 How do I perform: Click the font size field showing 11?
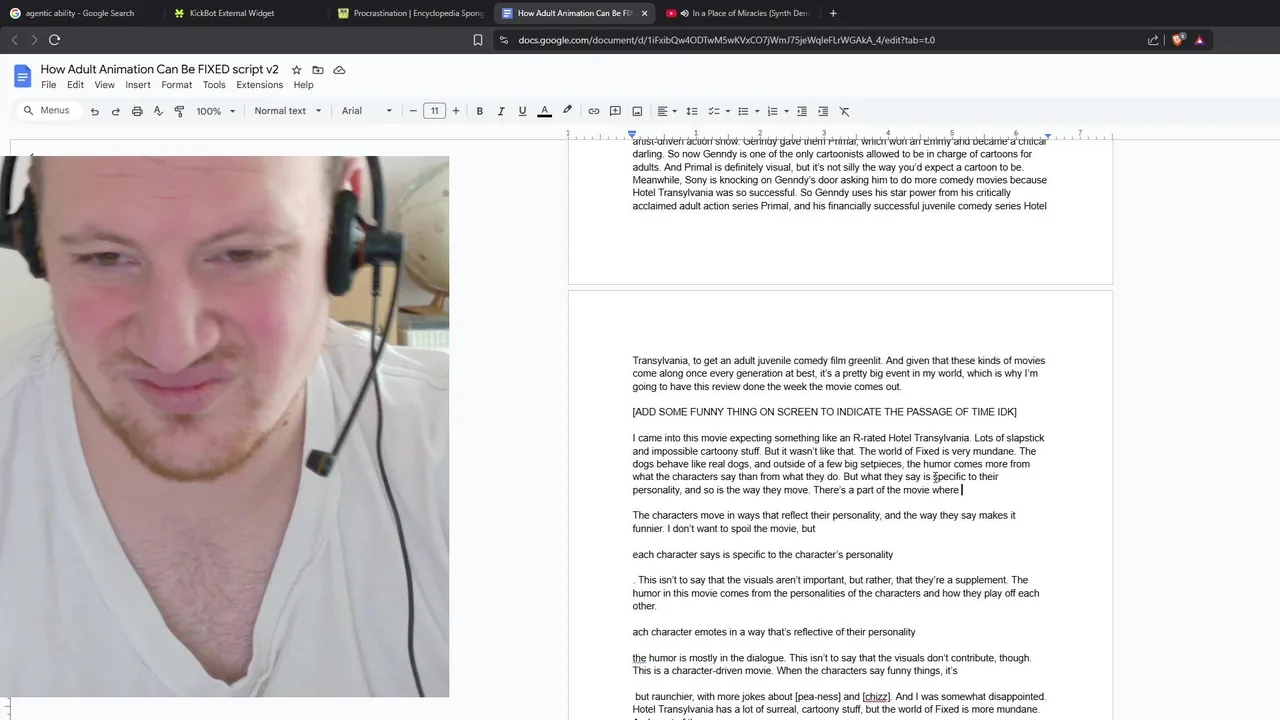[434, 111]
